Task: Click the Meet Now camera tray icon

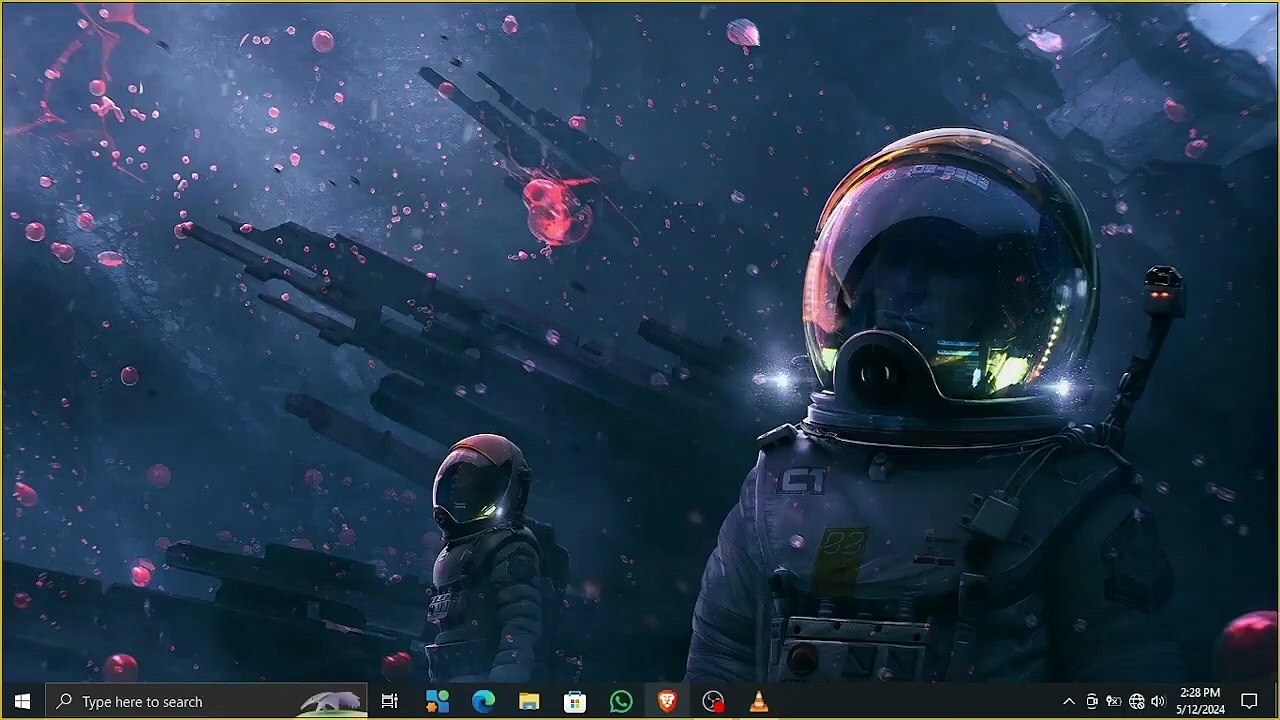Action: 1092,701
